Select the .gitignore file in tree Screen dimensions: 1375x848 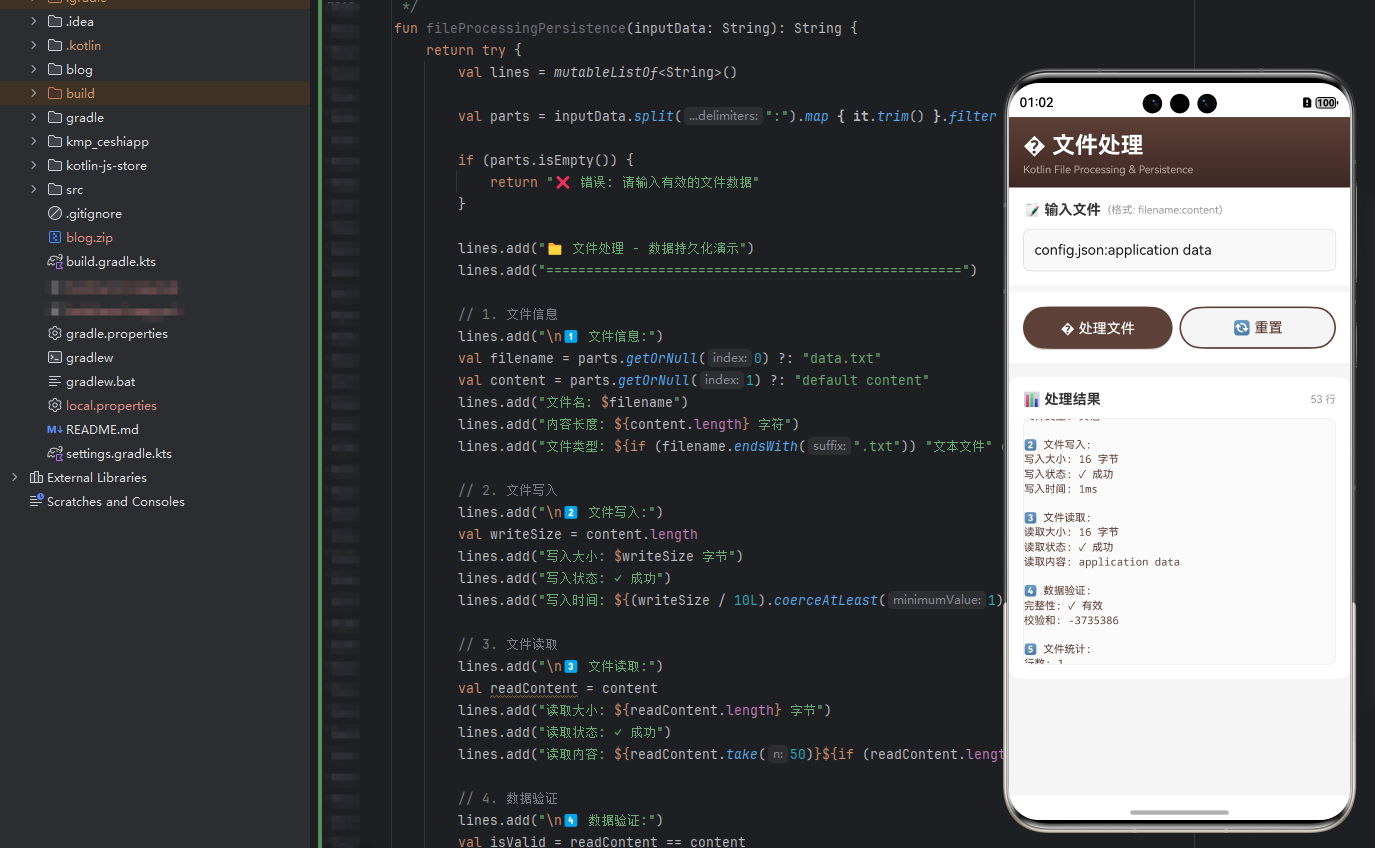tap(94, 213)
